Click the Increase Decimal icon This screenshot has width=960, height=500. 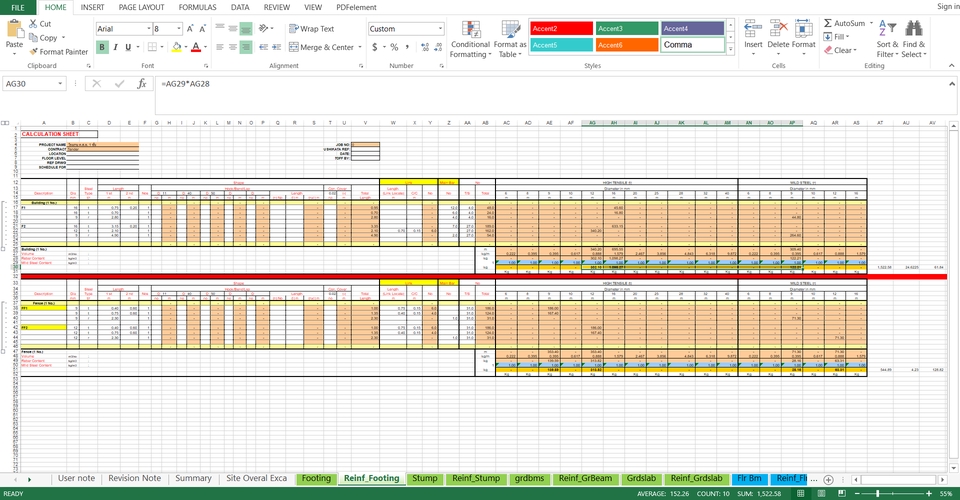click(426, 47)
